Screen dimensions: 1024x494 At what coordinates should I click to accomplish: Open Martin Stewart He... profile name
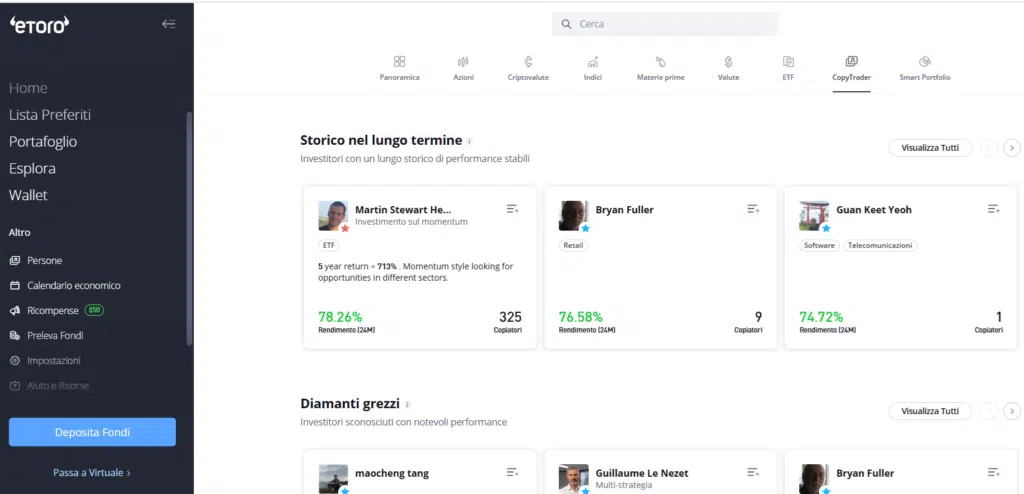point(403,210)
